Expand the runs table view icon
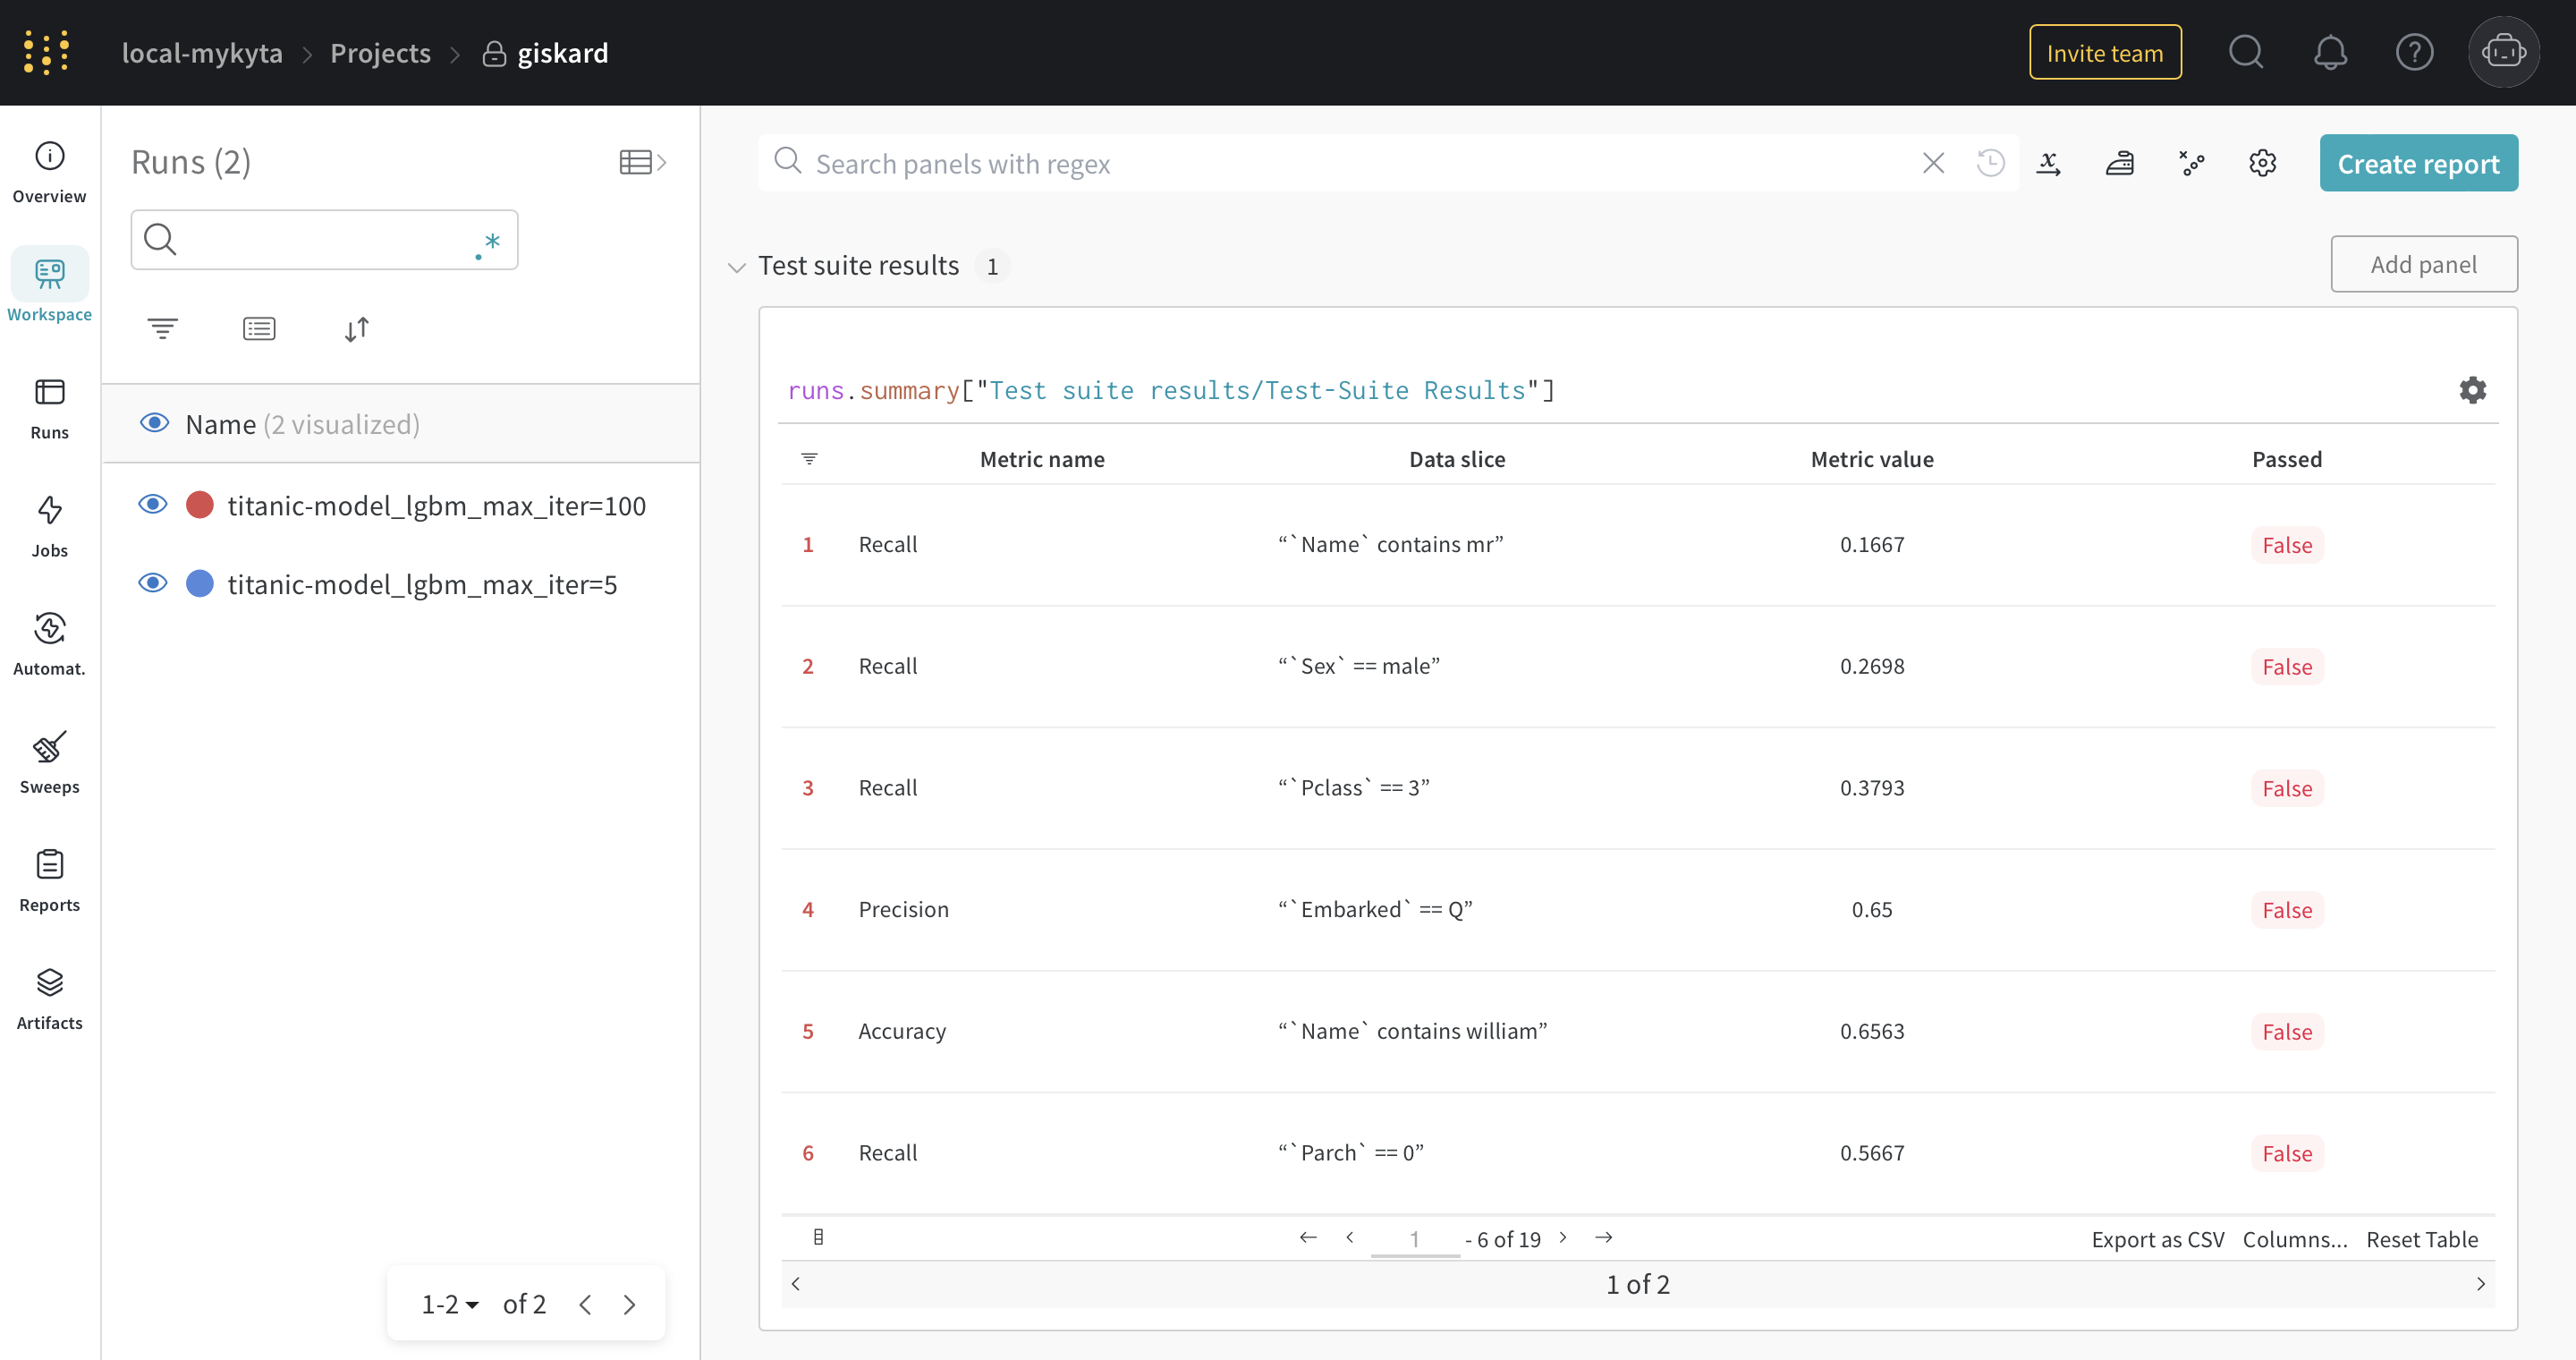 pos(643,162)
